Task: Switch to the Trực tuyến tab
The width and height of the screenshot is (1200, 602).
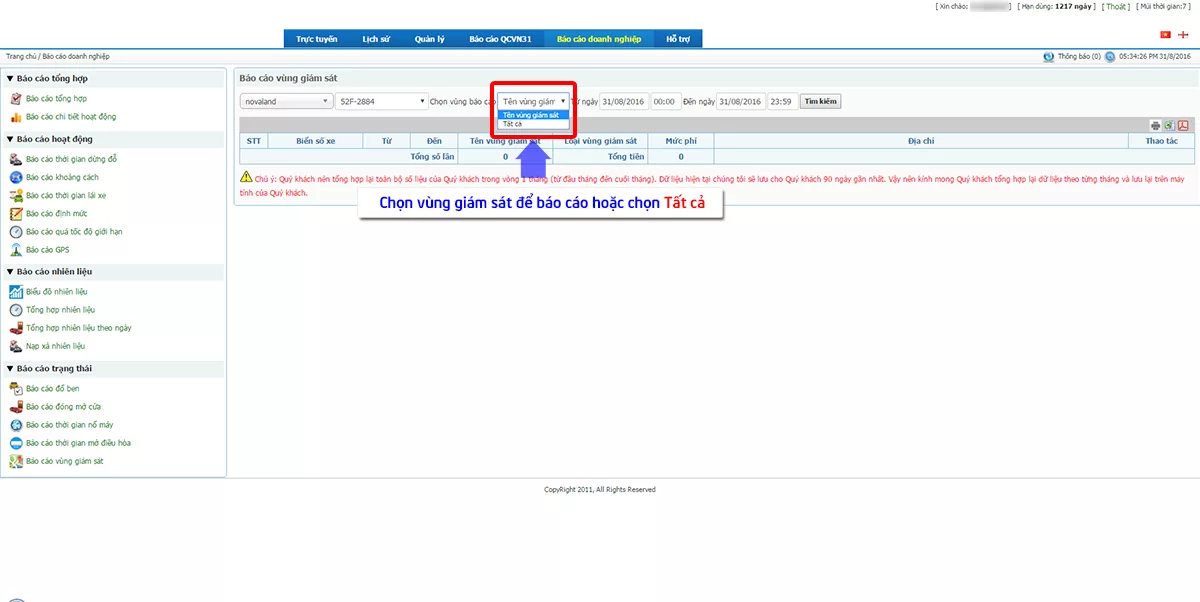Action: click(x=317, y=39)
